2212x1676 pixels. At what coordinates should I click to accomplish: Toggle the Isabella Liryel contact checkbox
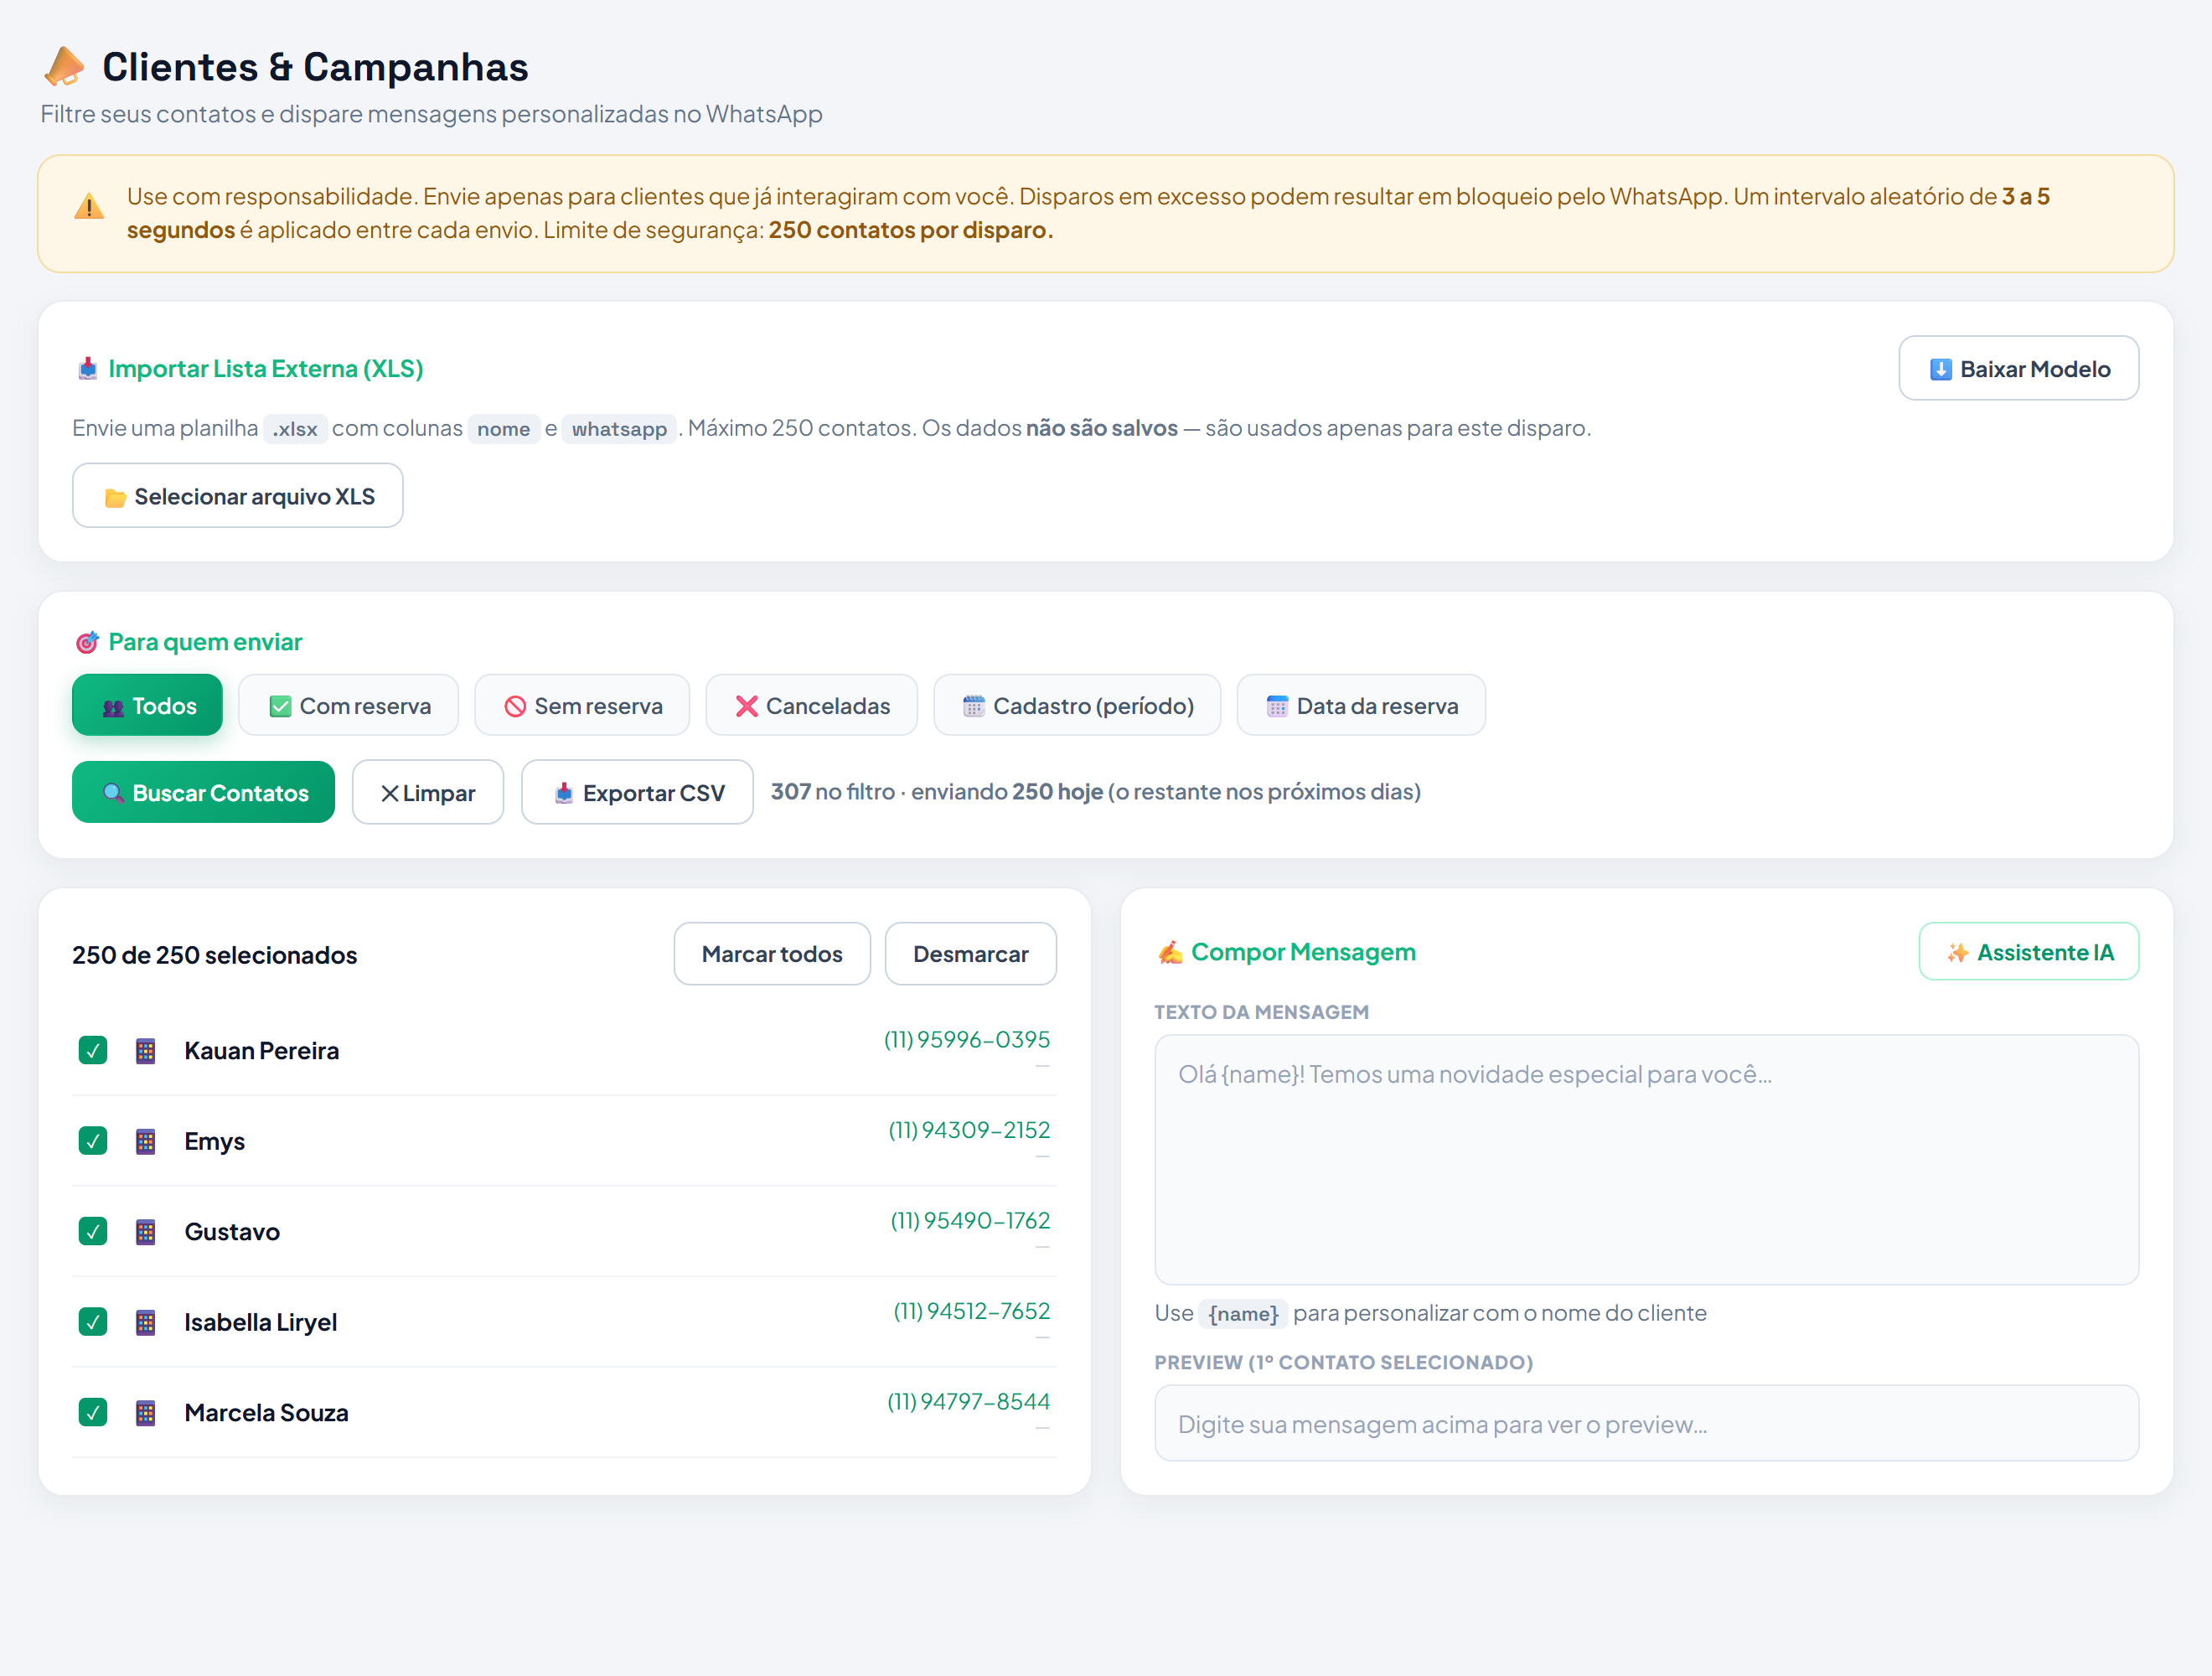tap(93, 1322)
